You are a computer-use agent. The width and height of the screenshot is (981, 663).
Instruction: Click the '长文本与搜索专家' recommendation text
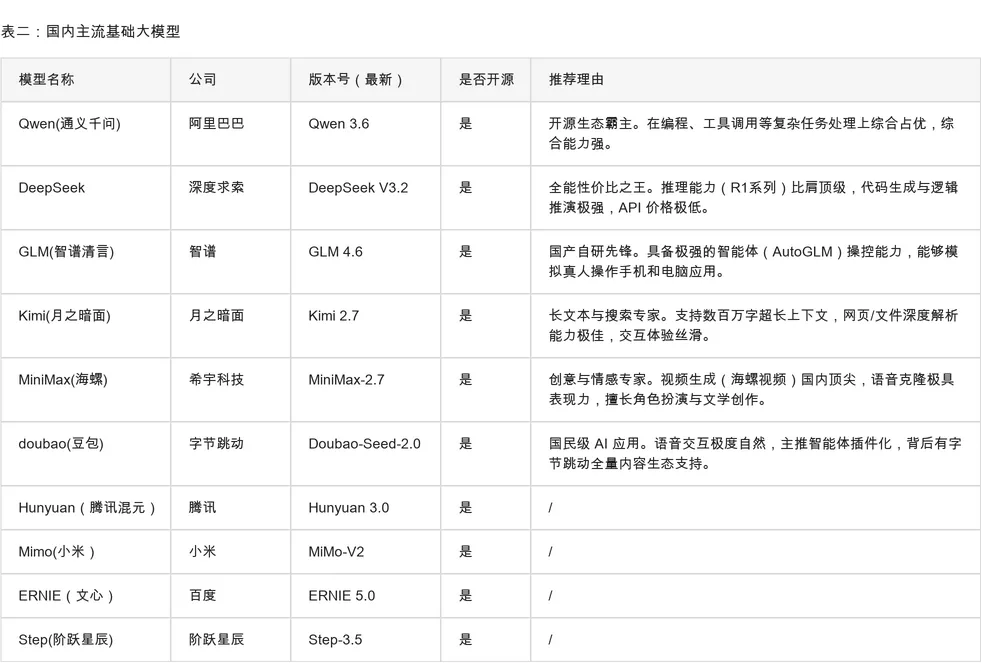coord(605,315)
